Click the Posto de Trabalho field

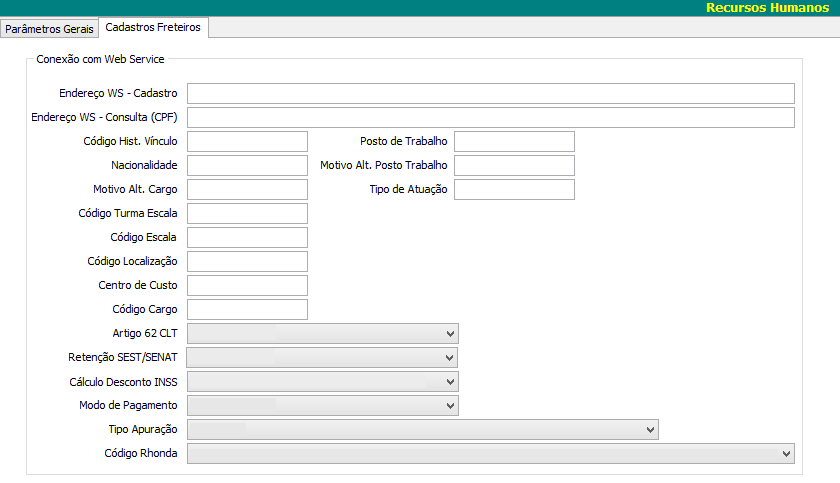coord(514,141)
